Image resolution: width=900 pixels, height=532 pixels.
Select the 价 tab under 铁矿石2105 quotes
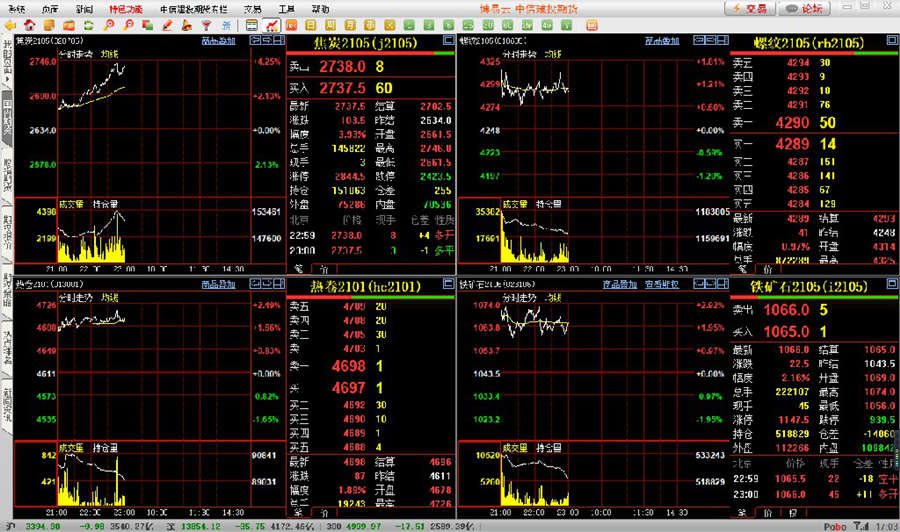tap(767, 512)
